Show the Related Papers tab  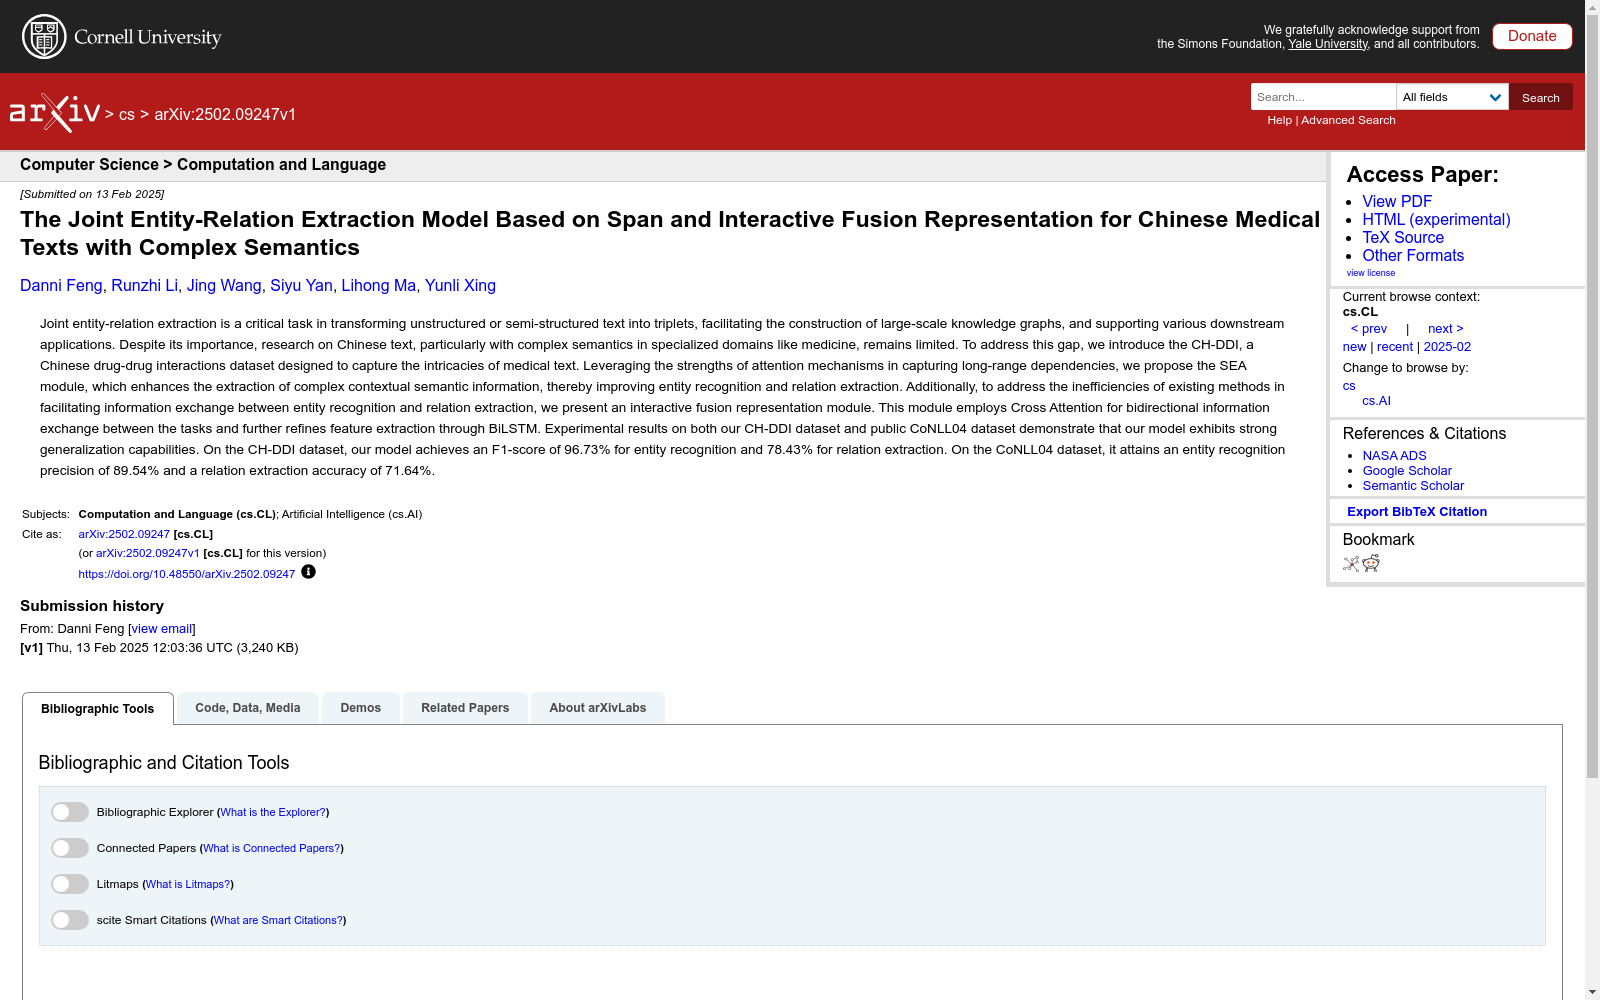point(465,708)
